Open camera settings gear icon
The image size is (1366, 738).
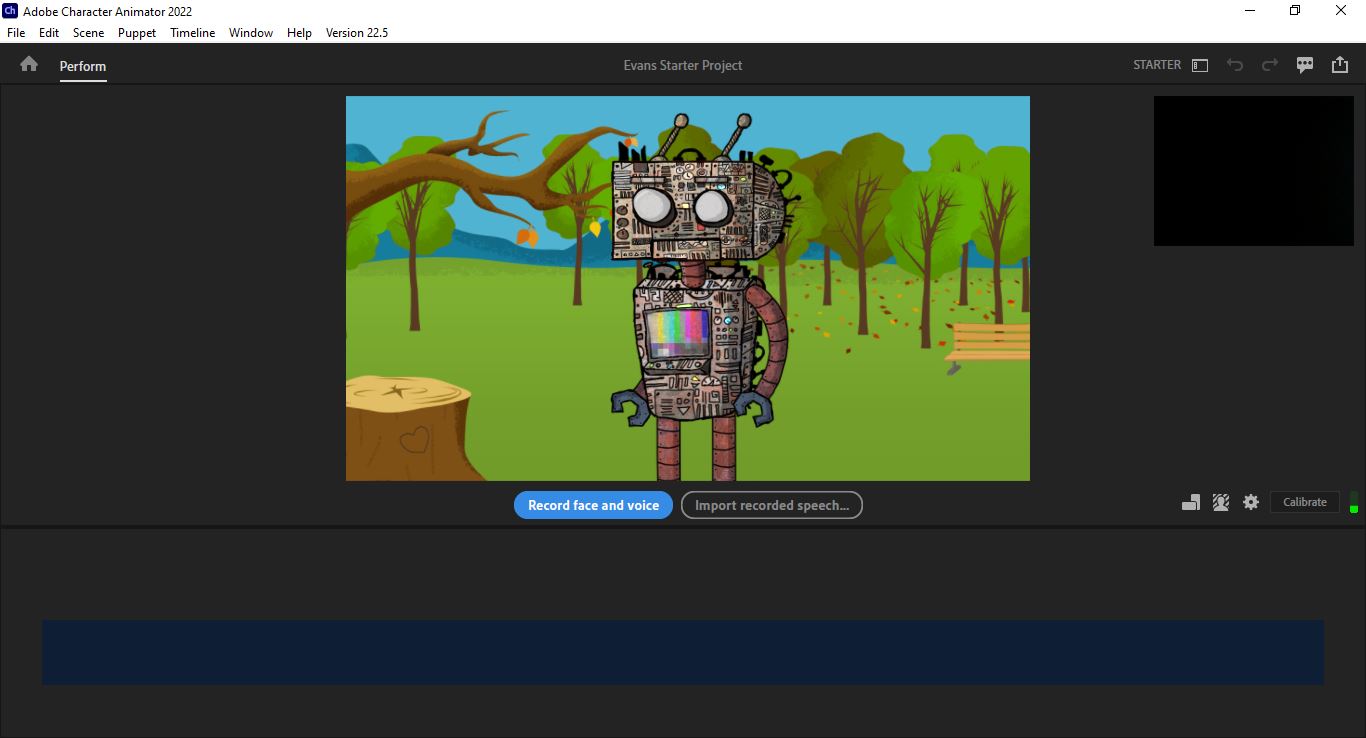1251,502
